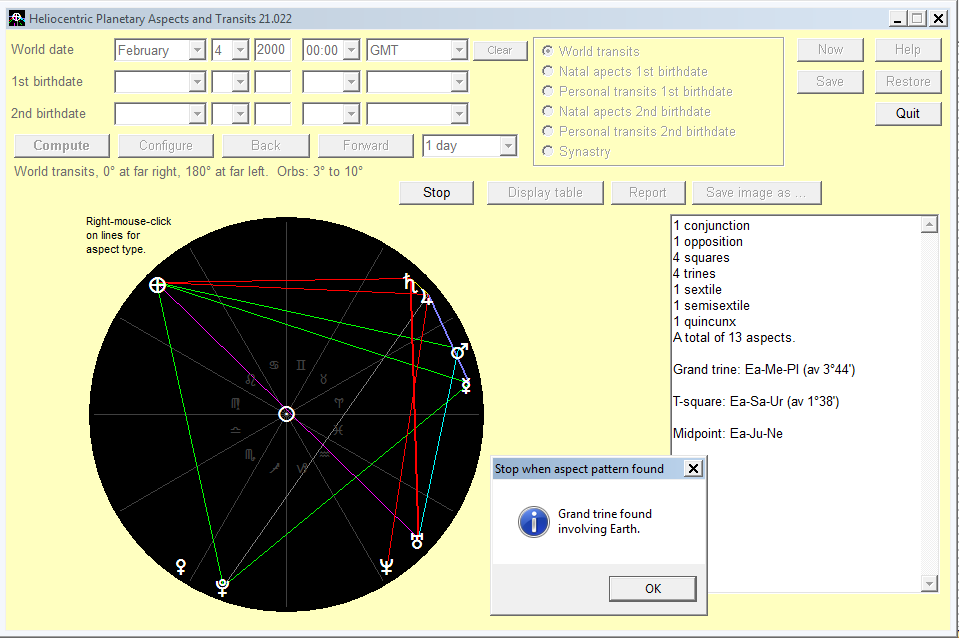Click the aspects list scroll down arrow
This screenshot has width=959, height=638.
(929, 584)
